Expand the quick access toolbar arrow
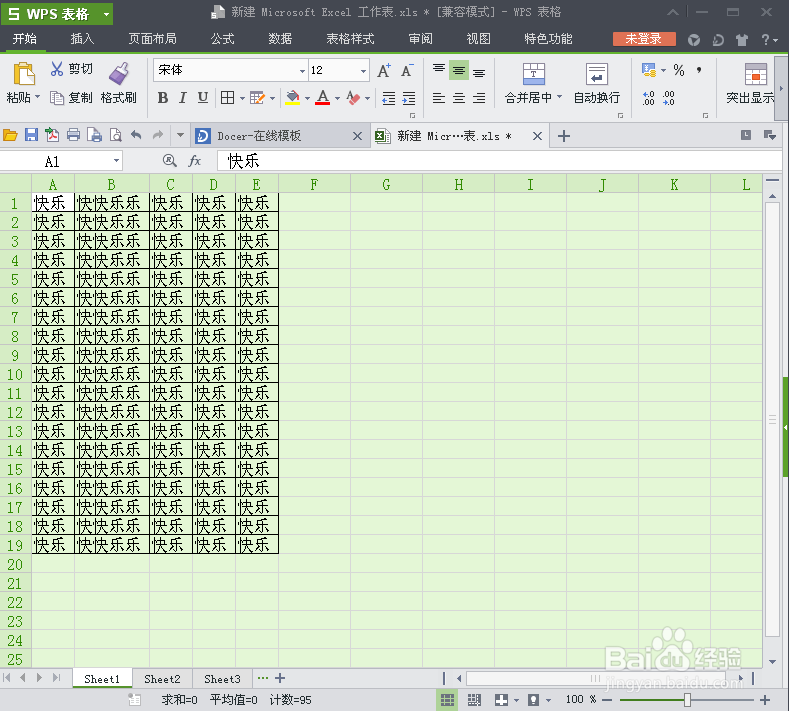This screenshot has width=789, height=711. coord(180,135)
